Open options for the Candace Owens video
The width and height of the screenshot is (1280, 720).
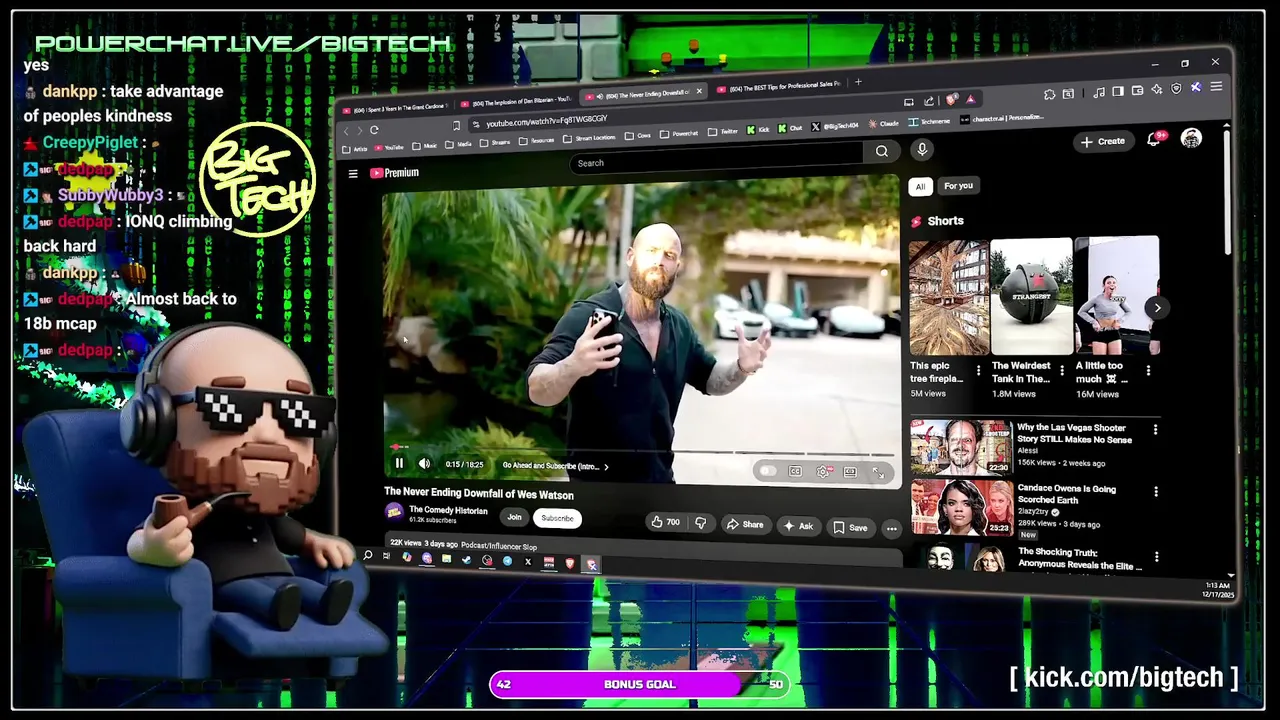click(x=1155, y=491)
